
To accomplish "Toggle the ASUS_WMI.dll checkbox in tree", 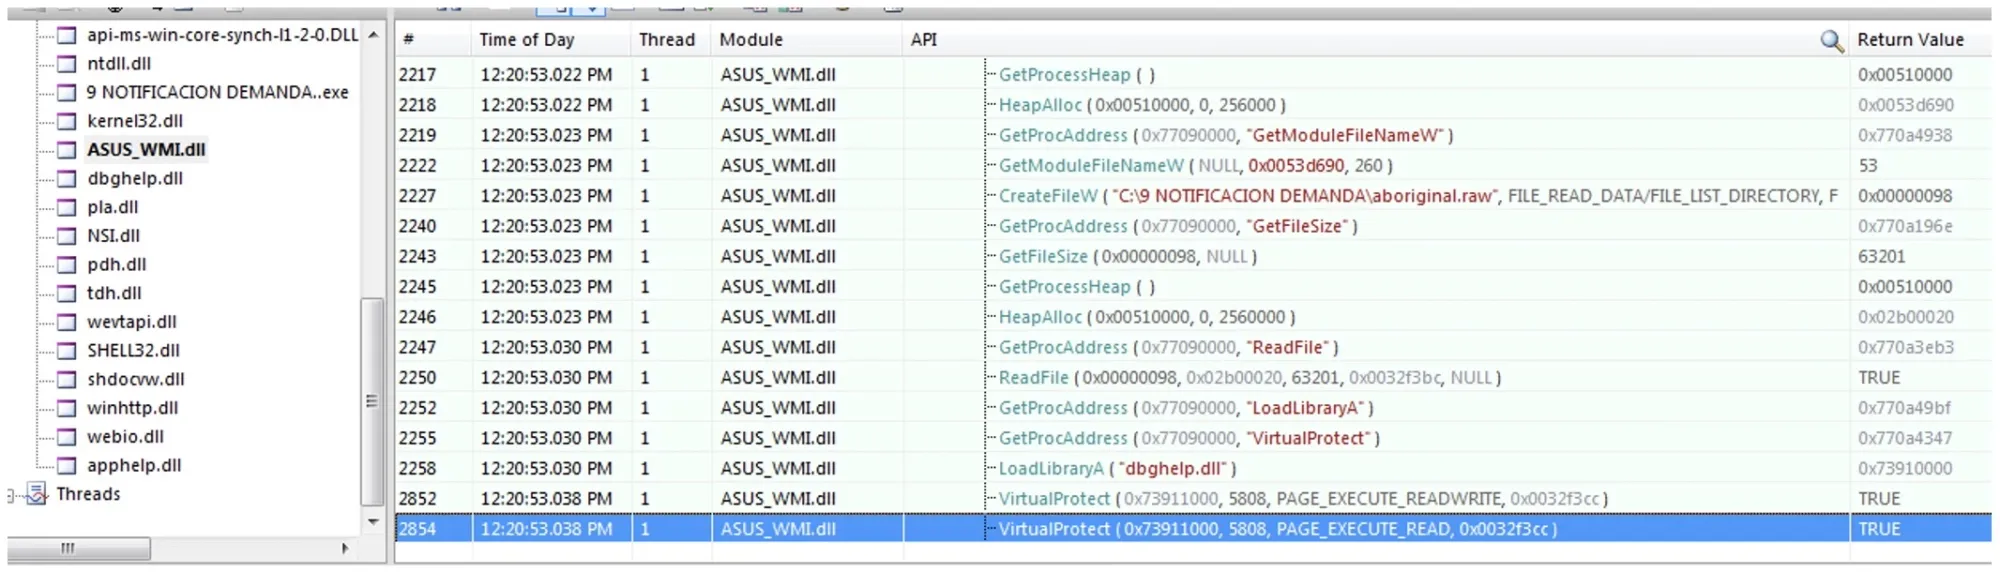I will pyautogui.click(x=67, y=150).
